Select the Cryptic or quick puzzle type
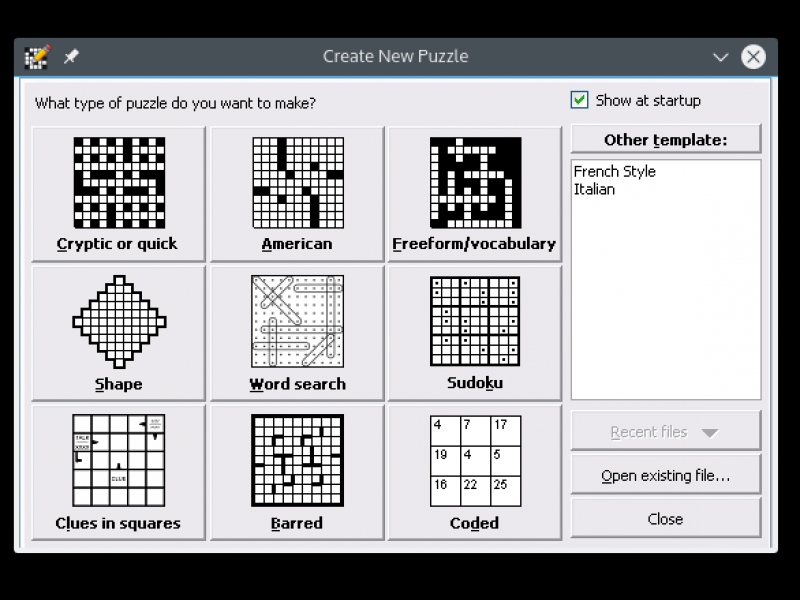Image resolution: width=800 pixels, height=600 pixels. tap(118, 194)
